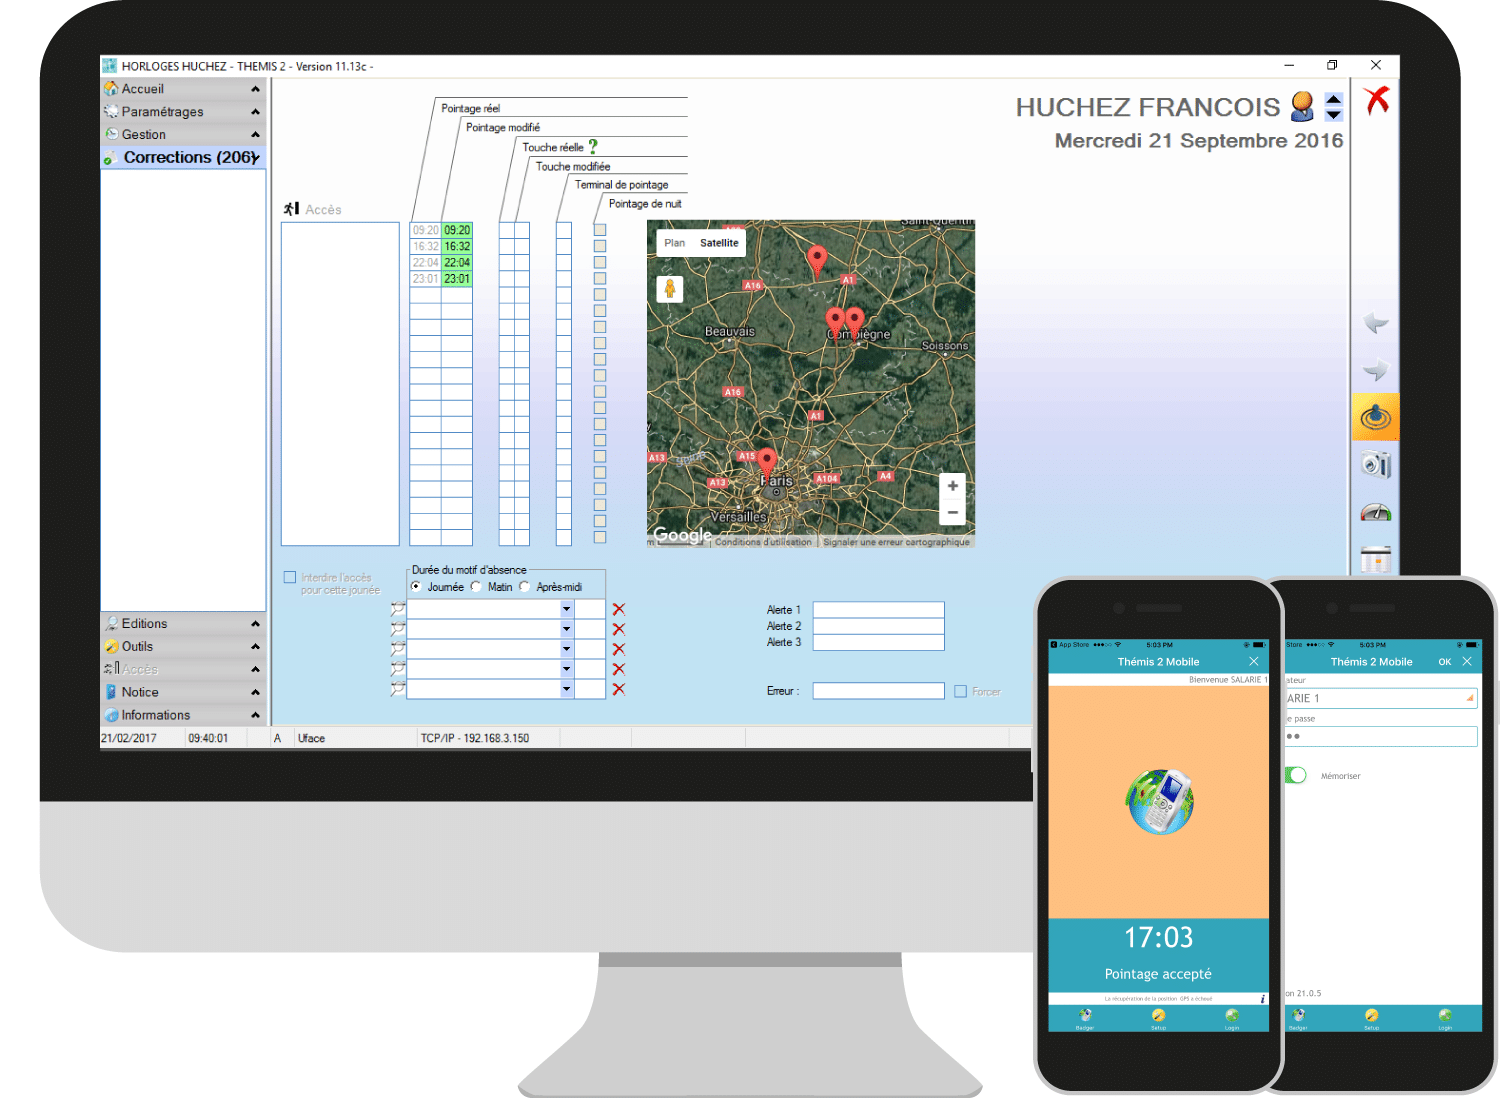The height and width of the screenshot is (1098, 1500).
Task: Tick the Forcer checkbox
Action: coord(960,691)
